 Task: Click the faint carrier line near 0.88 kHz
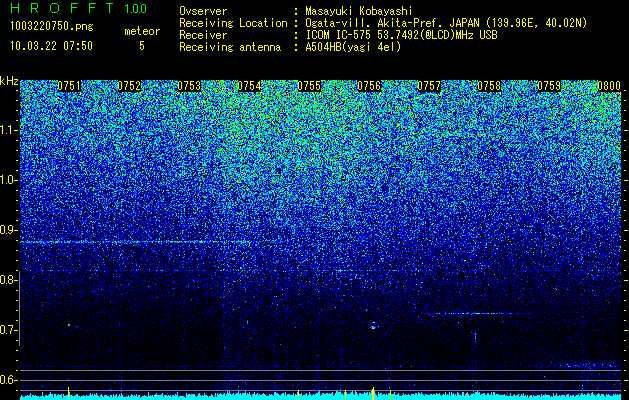(x=134, y=242)
